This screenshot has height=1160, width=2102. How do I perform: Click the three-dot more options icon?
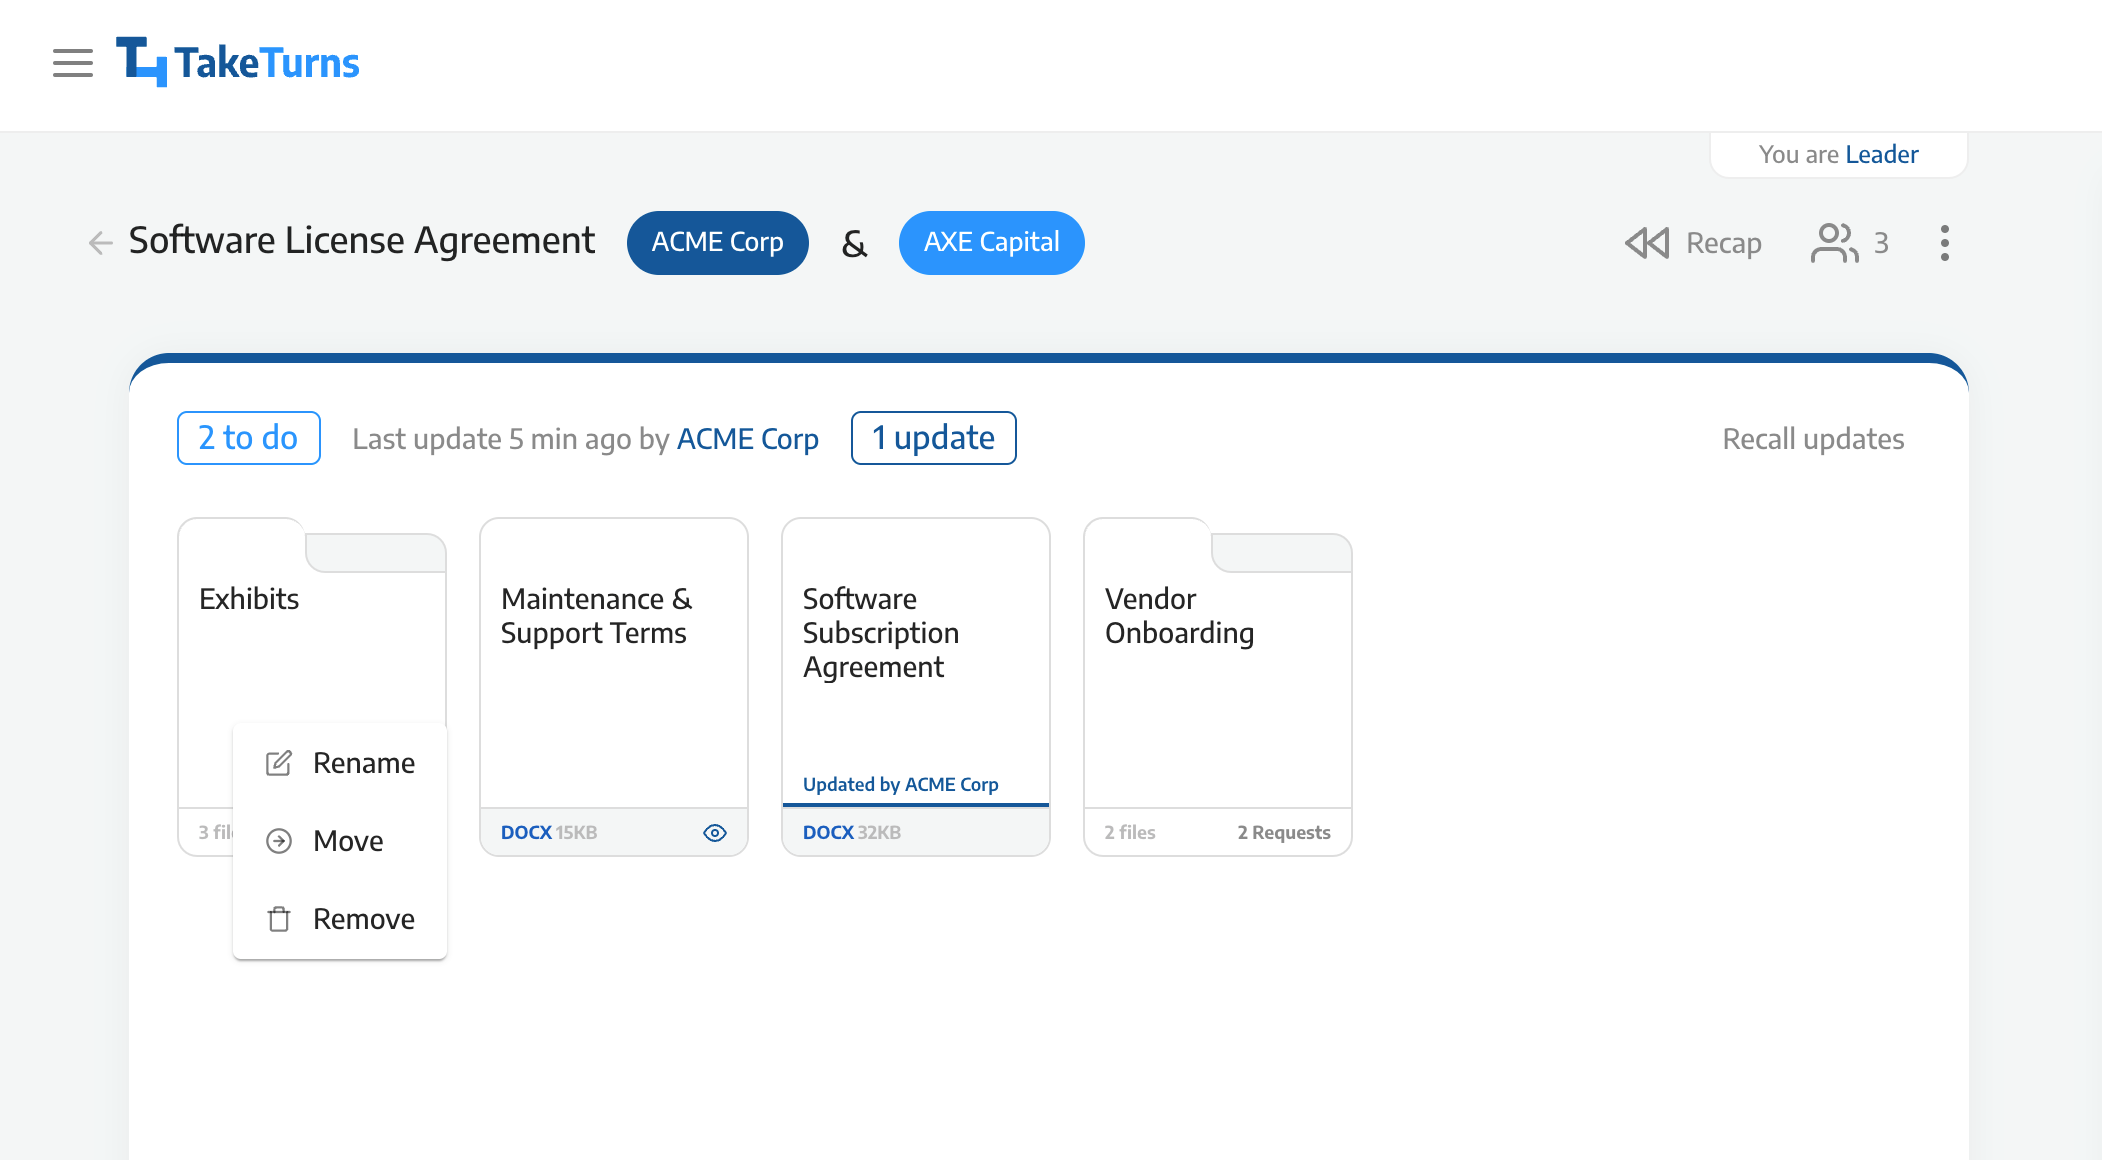[1943, 243]
